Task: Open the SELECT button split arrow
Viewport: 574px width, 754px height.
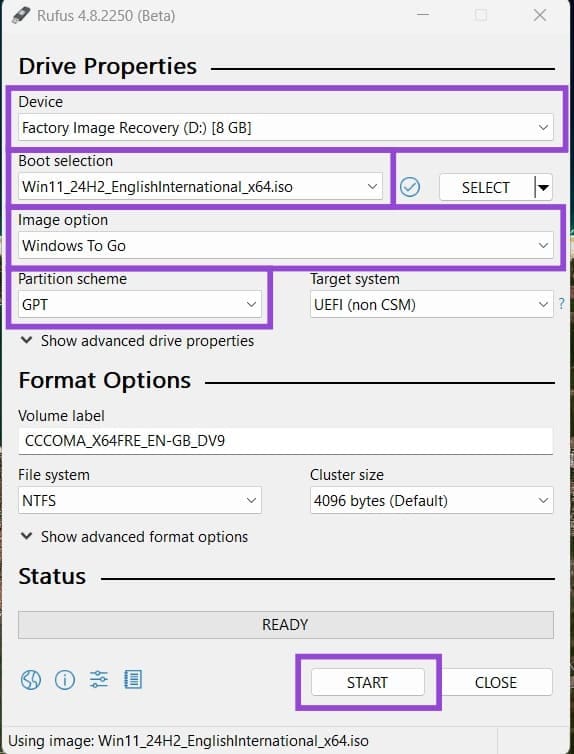Action: coord(544,187)
